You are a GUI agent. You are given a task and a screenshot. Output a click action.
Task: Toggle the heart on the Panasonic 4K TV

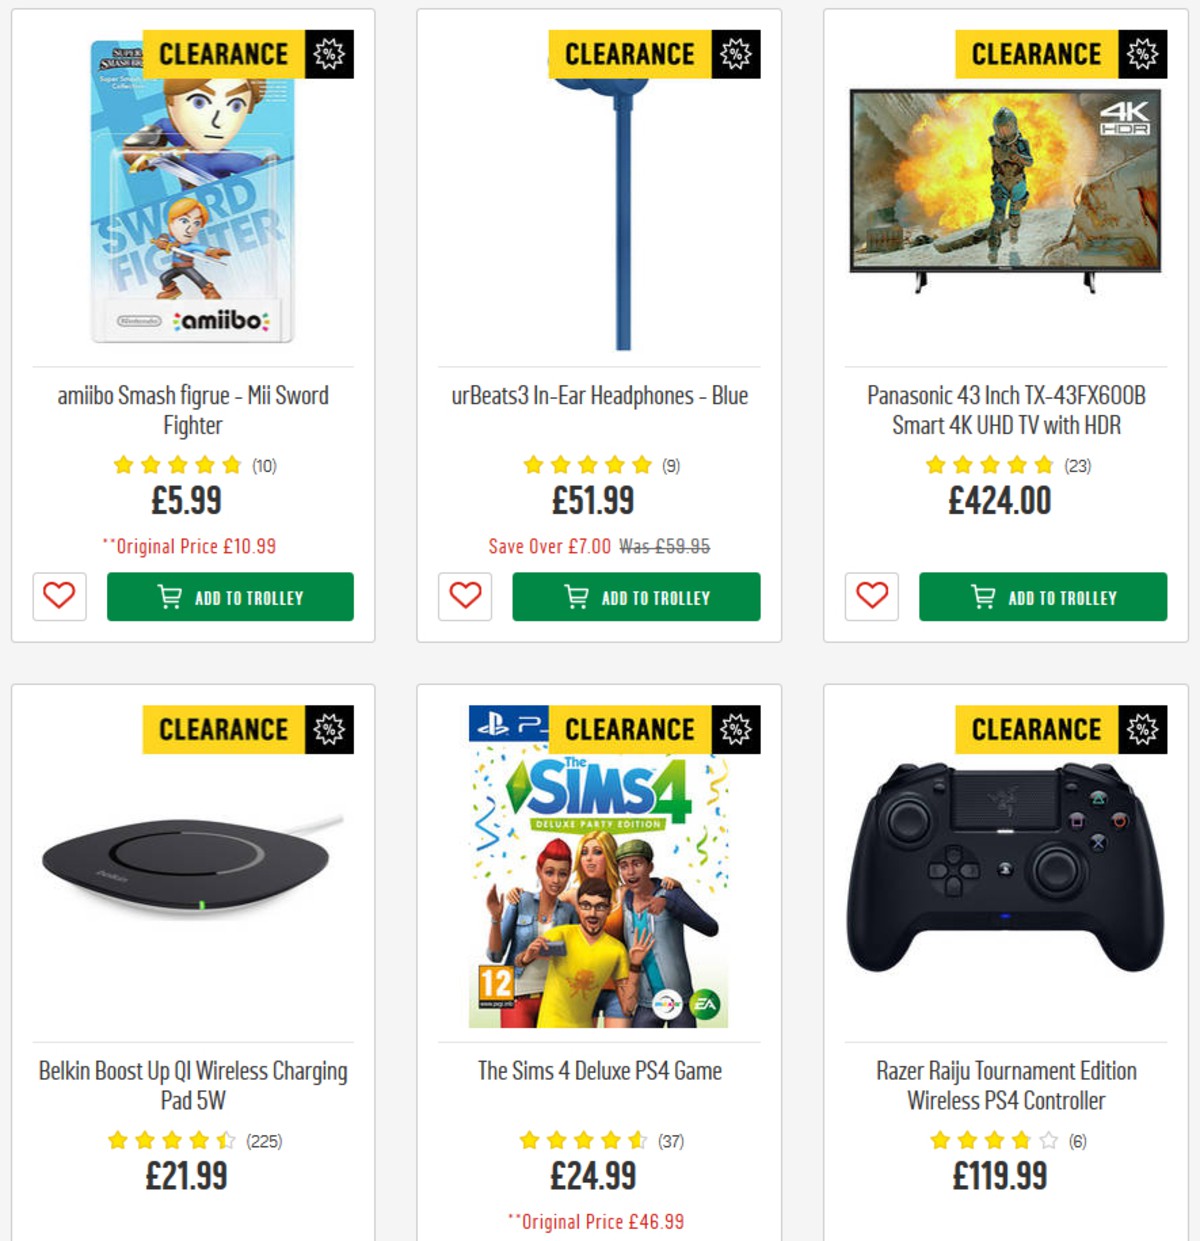[x=870, y=597]
